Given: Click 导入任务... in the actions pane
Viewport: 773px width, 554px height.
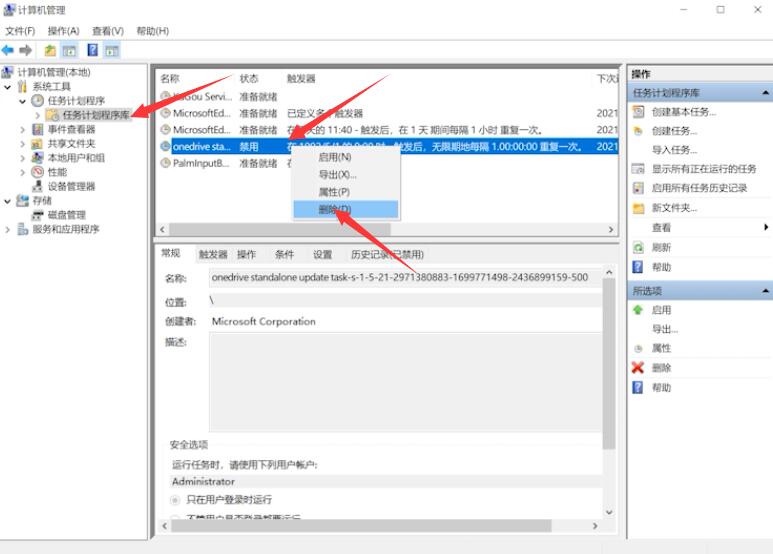Looking at the screenshot, I should pyautogui.click(x=674, y=150).
